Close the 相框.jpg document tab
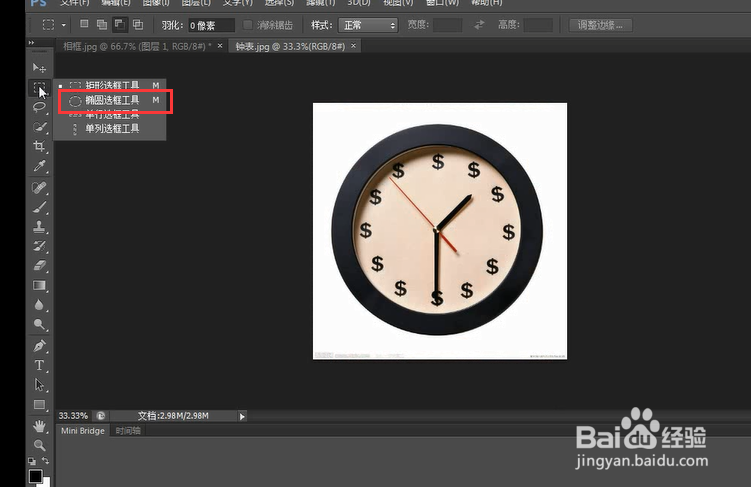Image resolution: width=751 pixels, height=487 pixels. [x=220, y=45]
